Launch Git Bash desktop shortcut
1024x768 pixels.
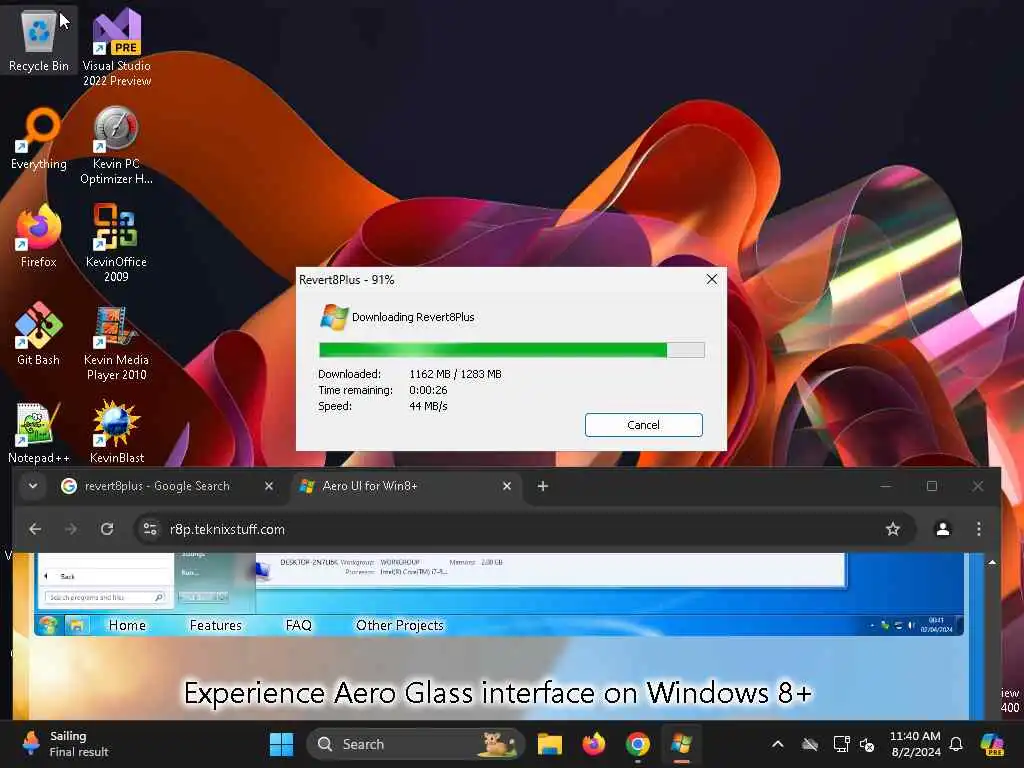point(39,334)
